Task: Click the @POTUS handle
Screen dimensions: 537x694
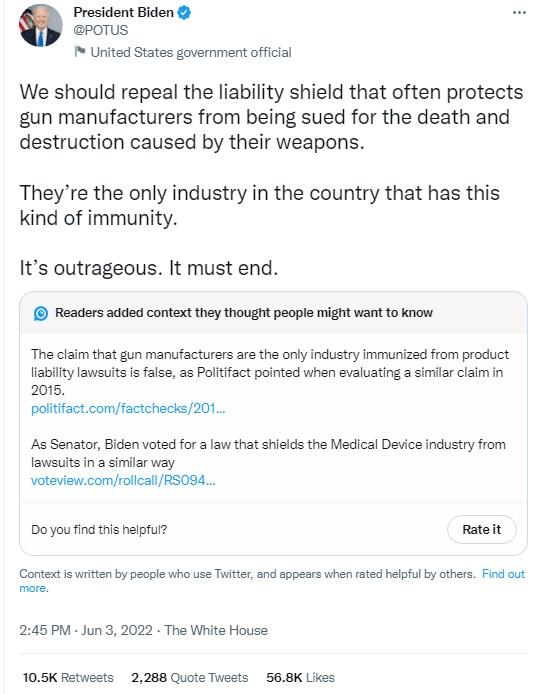Action: [x=100, y=30]
